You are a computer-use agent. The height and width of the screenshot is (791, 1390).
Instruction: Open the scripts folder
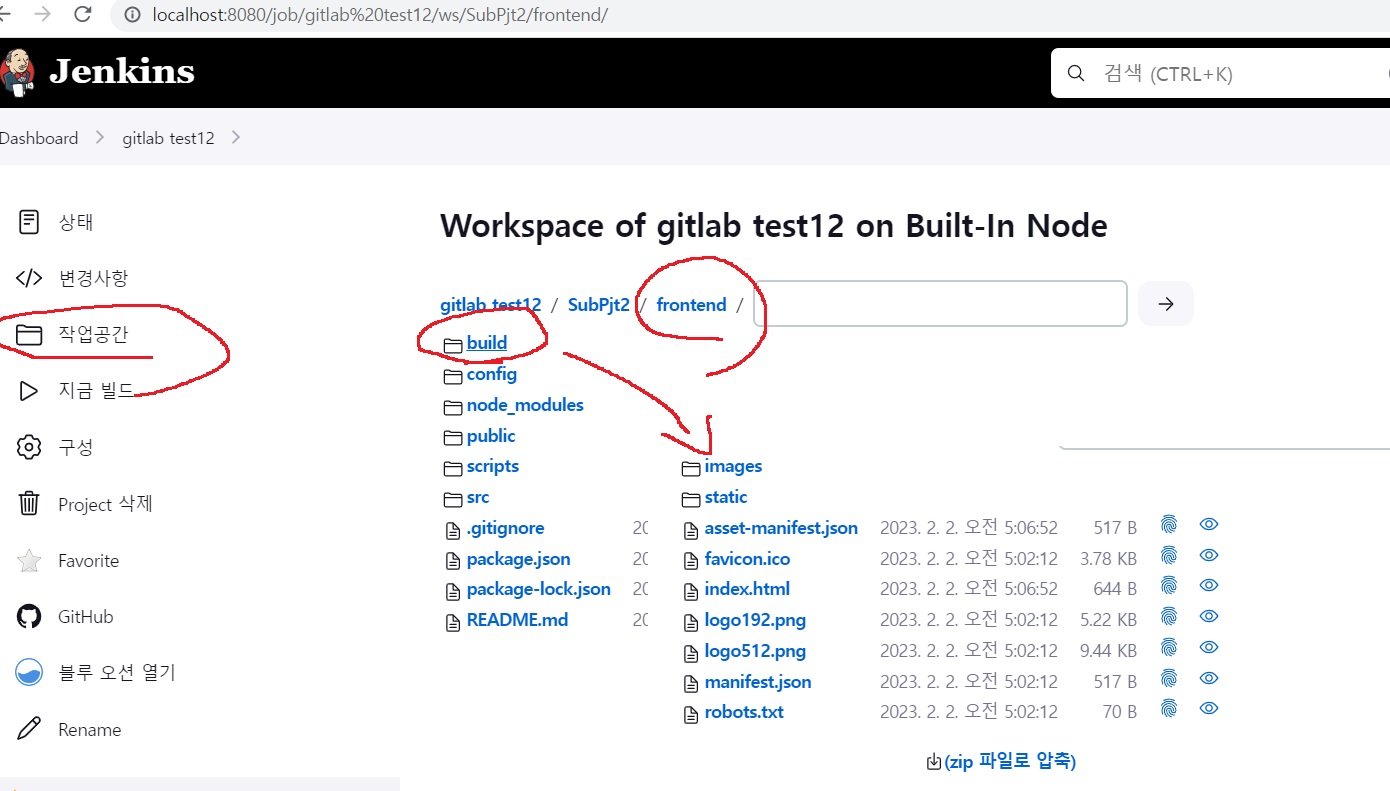493,466
